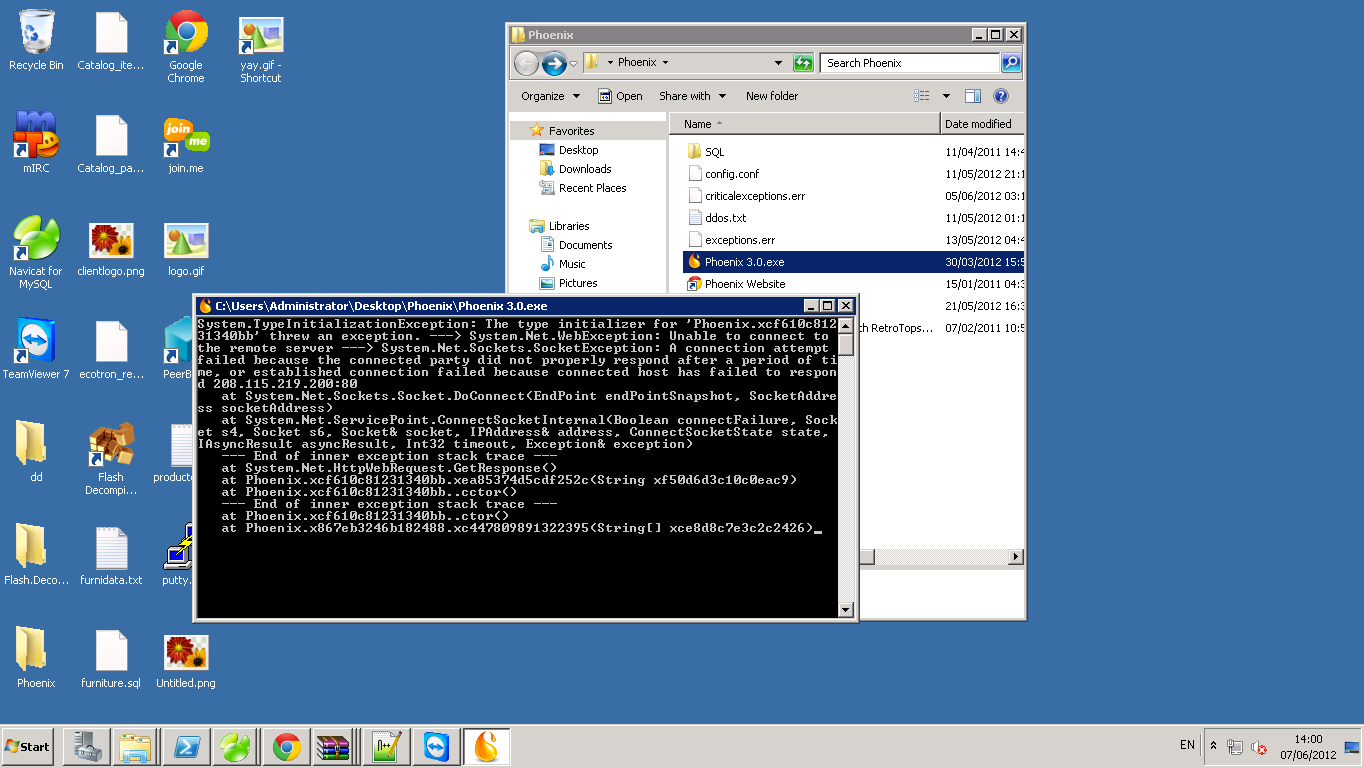Select the Navicat for MySQL shortcut

(36, 253)
